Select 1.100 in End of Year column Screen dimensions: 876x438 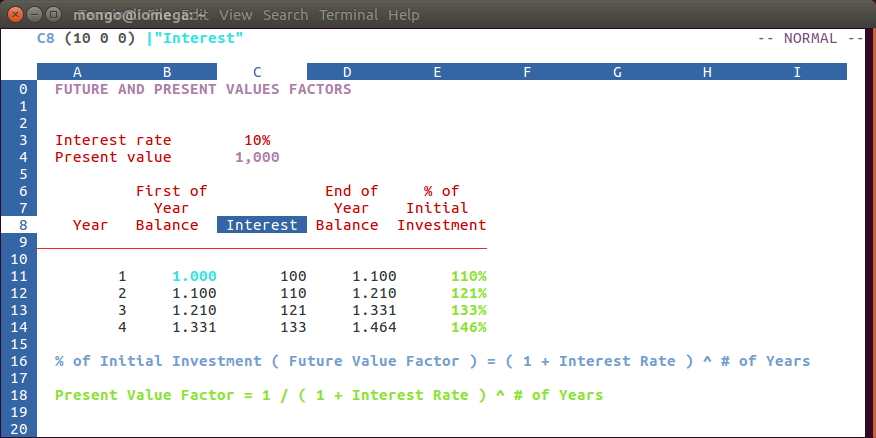pos(374,277)
